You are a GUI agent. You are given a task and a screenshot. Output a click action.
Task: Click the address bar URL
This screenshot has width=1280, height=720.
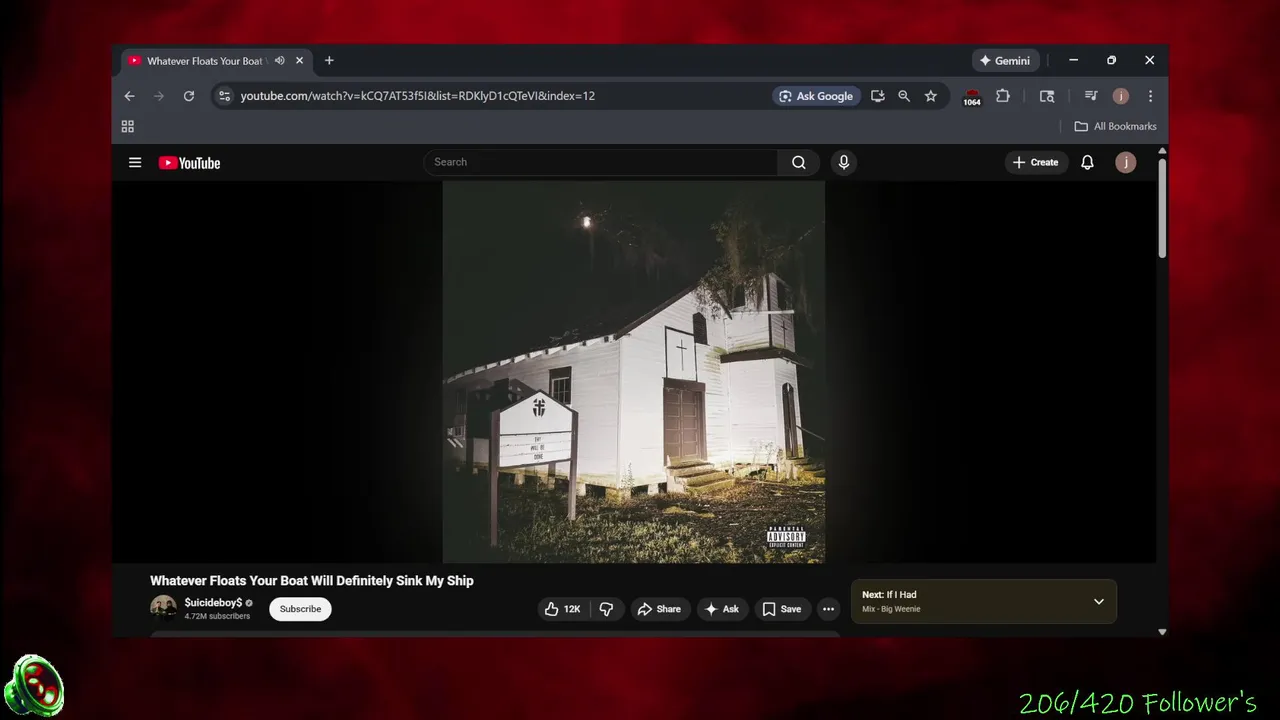418,96
